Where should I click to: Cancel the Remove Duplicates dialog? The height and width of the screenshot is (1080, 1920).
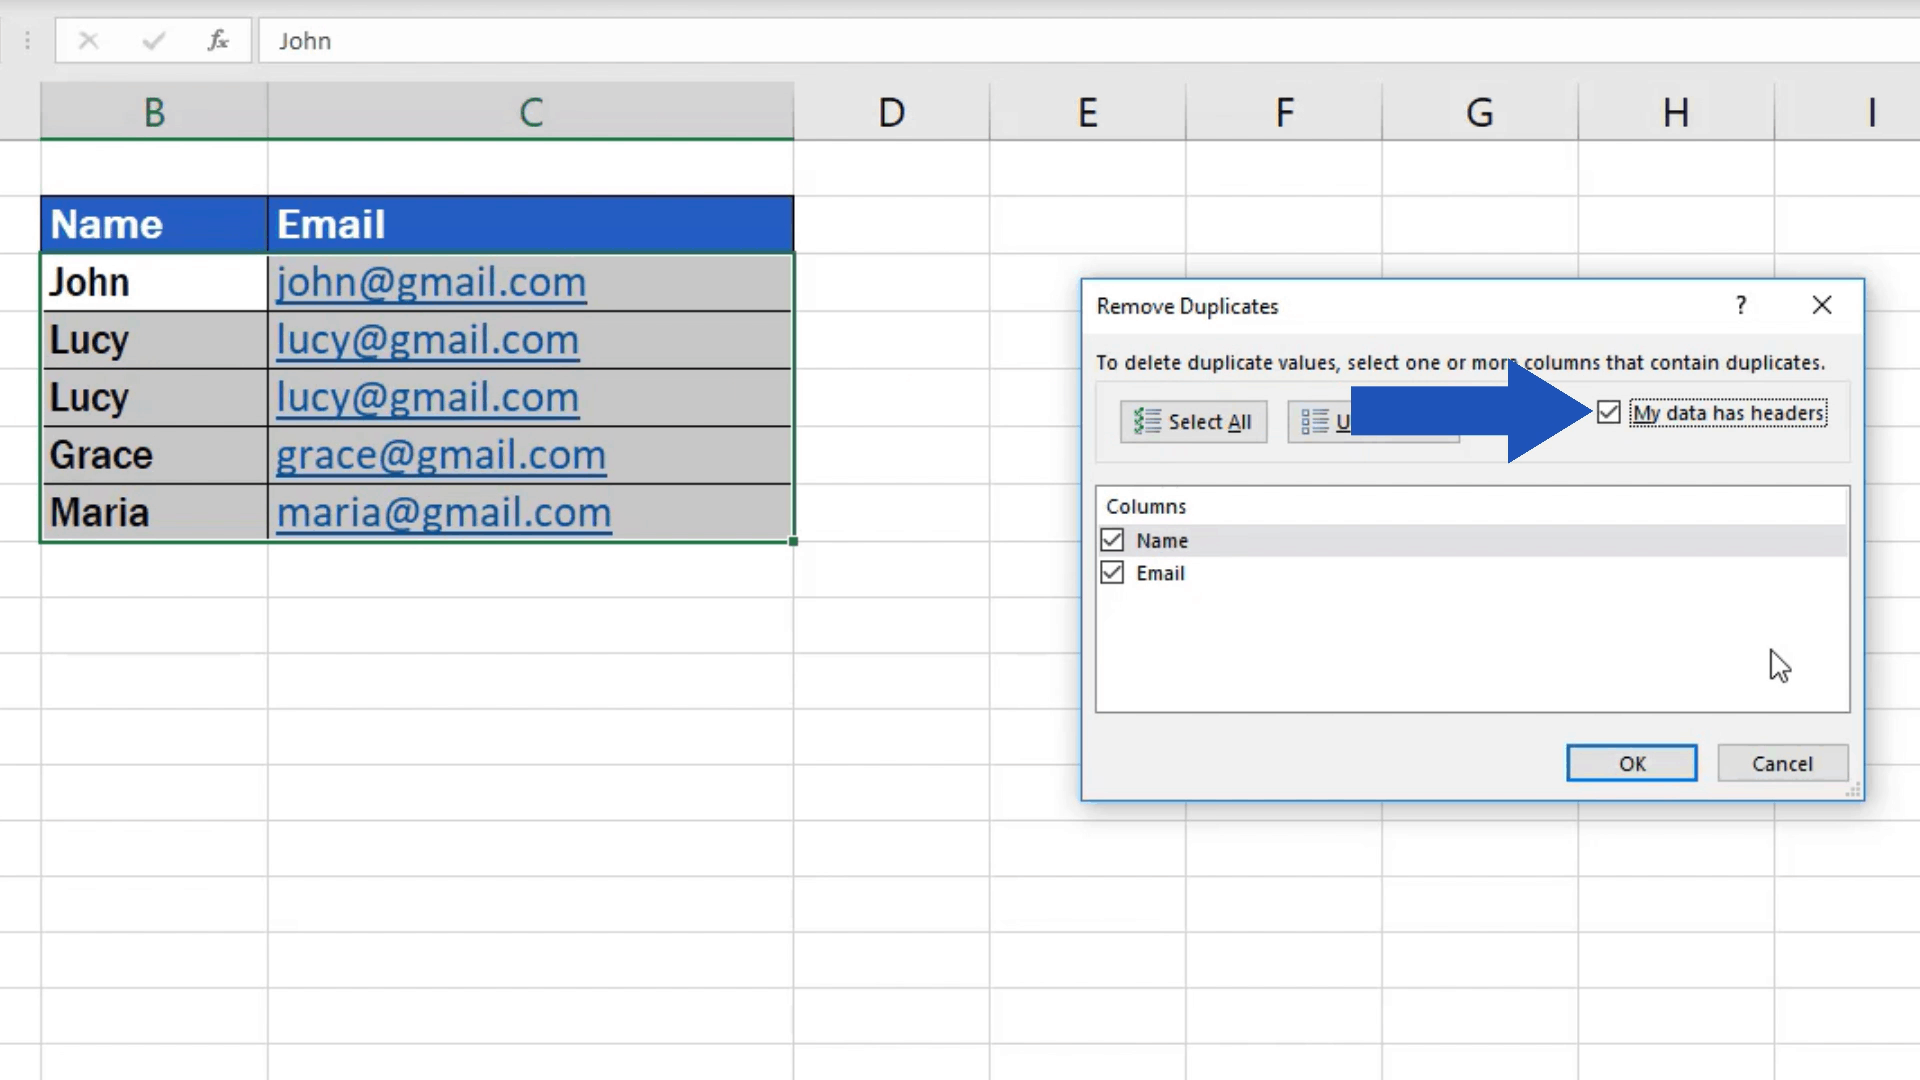[x=1782, y=763]
